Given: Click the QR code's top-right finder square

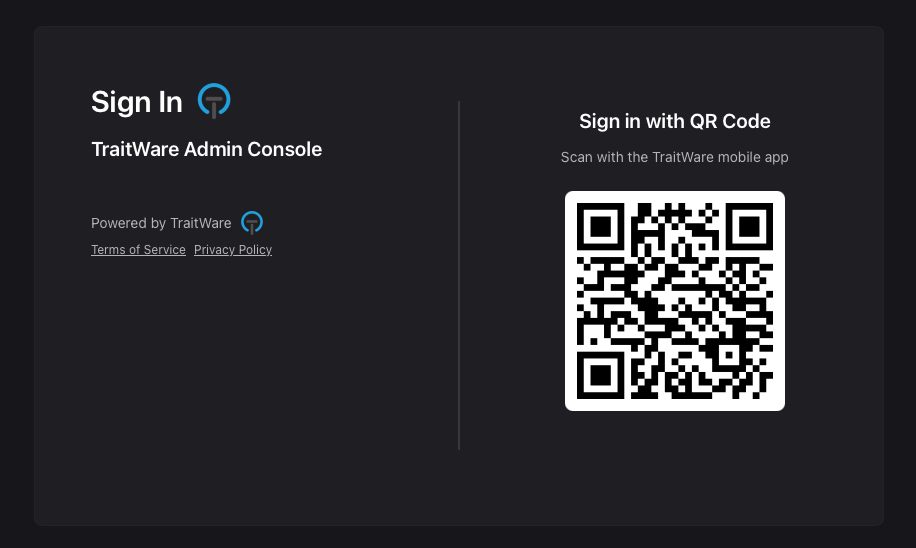Looking at the screenshot, I should coord(749,227).
